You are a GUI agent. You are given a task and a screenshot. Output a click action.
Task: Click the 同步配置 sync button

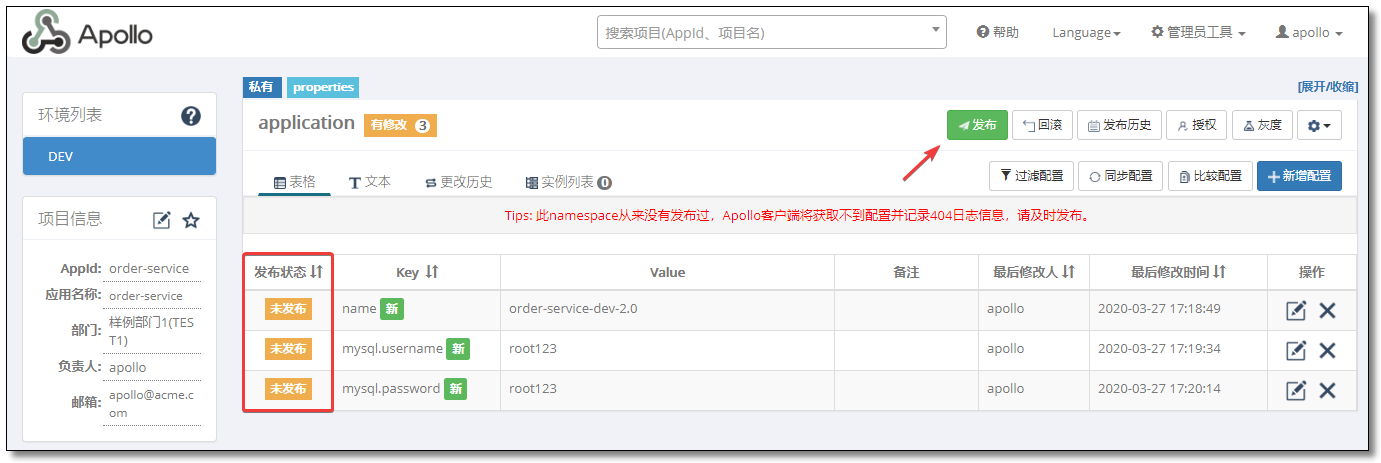pos(1121,175)
